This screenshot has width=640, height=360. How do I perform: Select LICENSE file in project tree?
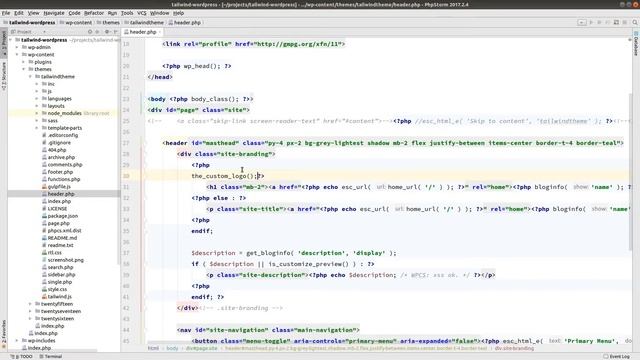[x=57, y=209]
